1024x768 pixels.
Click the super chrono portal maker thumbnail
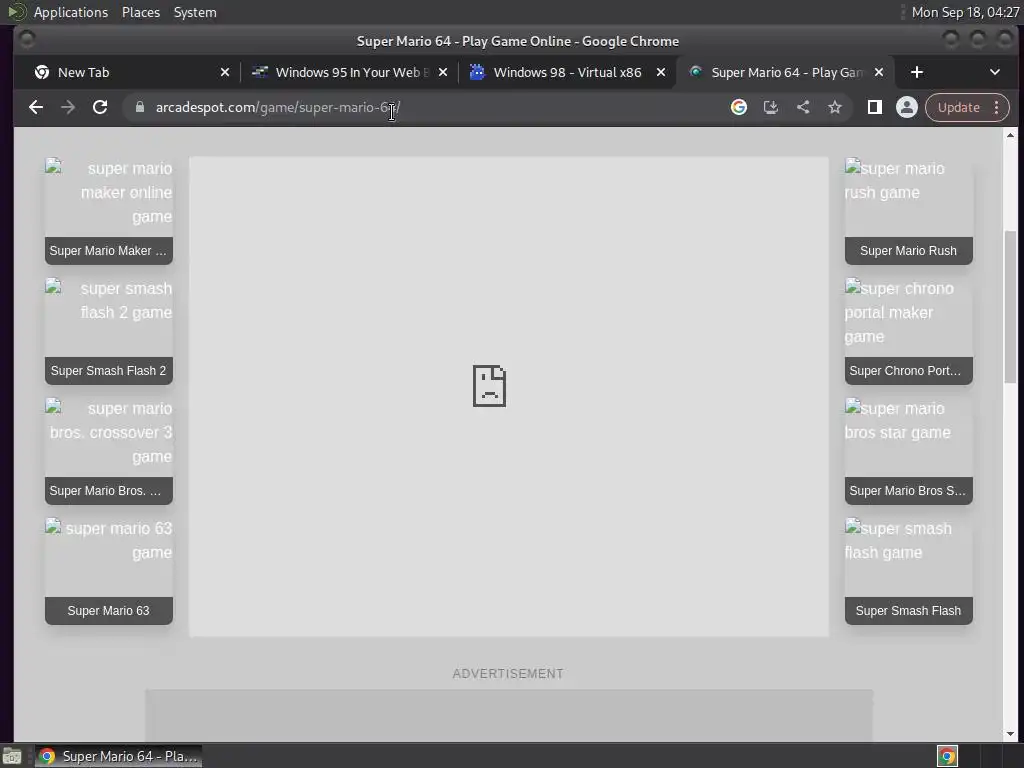click(x=908, y=317)
